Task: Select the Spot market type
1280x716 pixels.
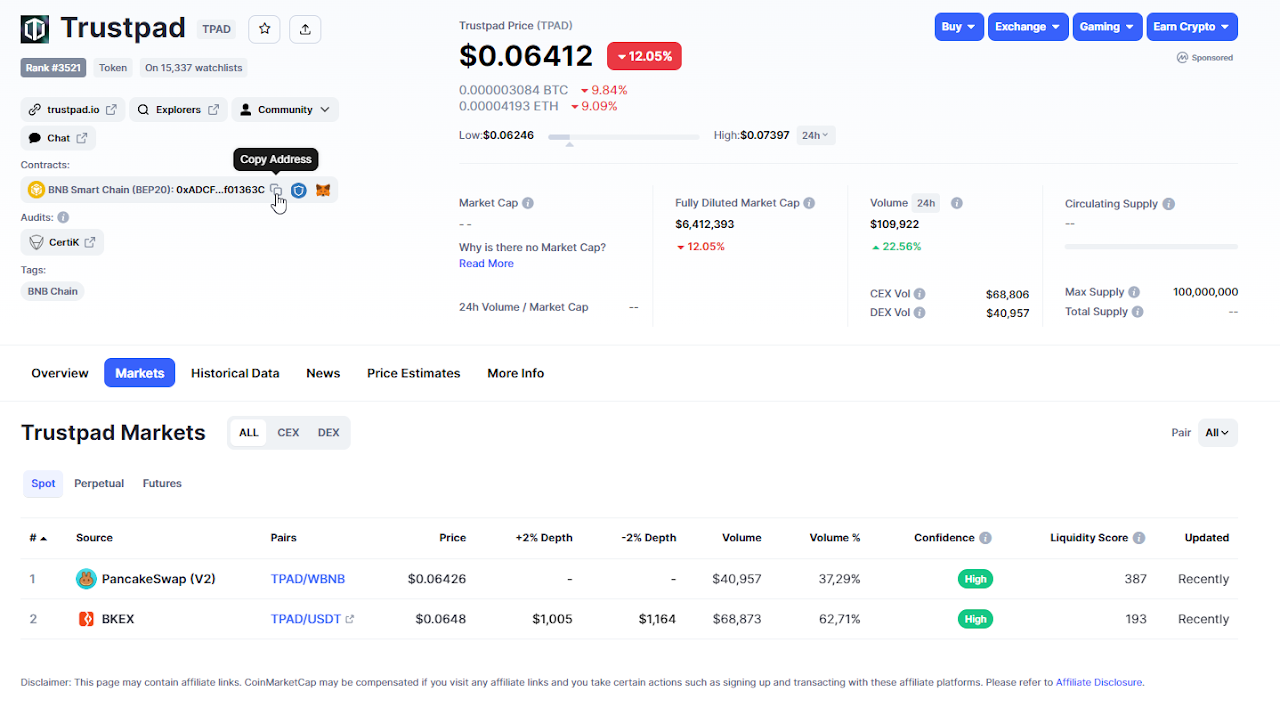Action: tap(43, 484)
